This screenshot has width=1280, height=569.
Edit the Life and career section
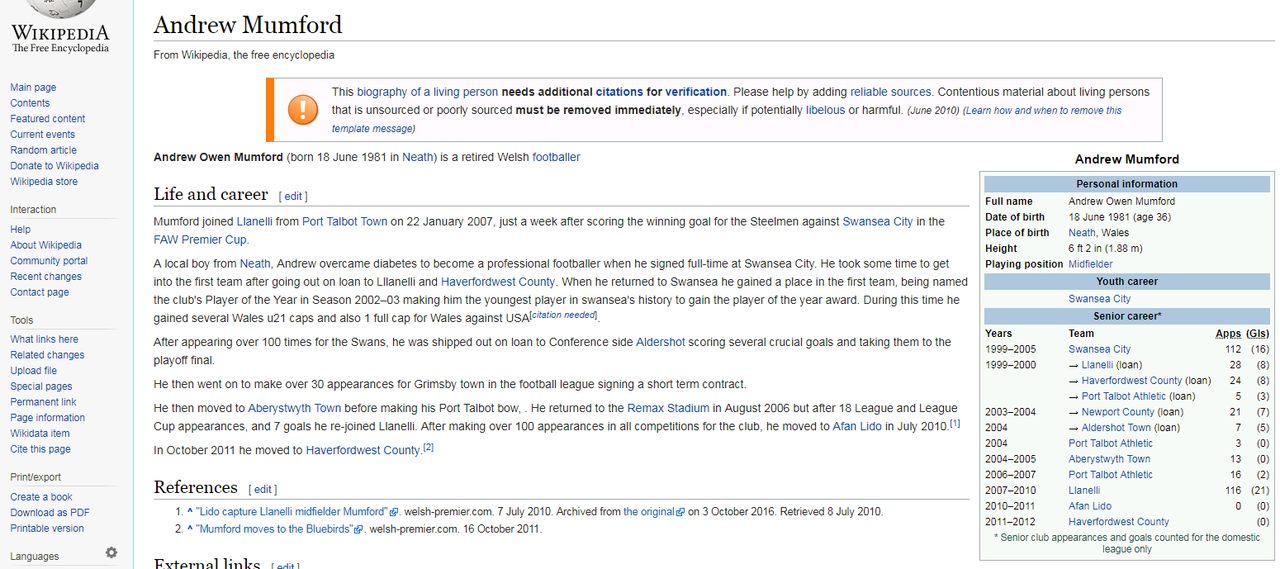point(294,196)
